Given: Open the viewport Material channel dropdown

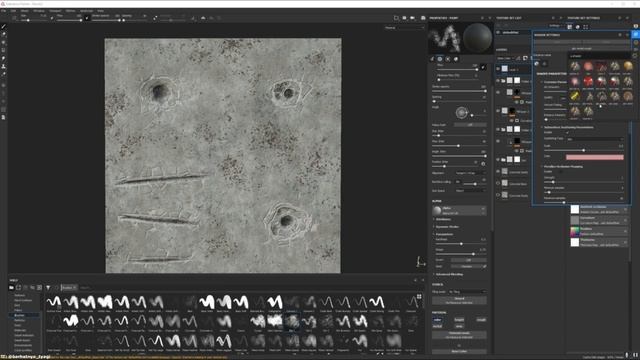Looking at the screenshot, I should (404, 28).
